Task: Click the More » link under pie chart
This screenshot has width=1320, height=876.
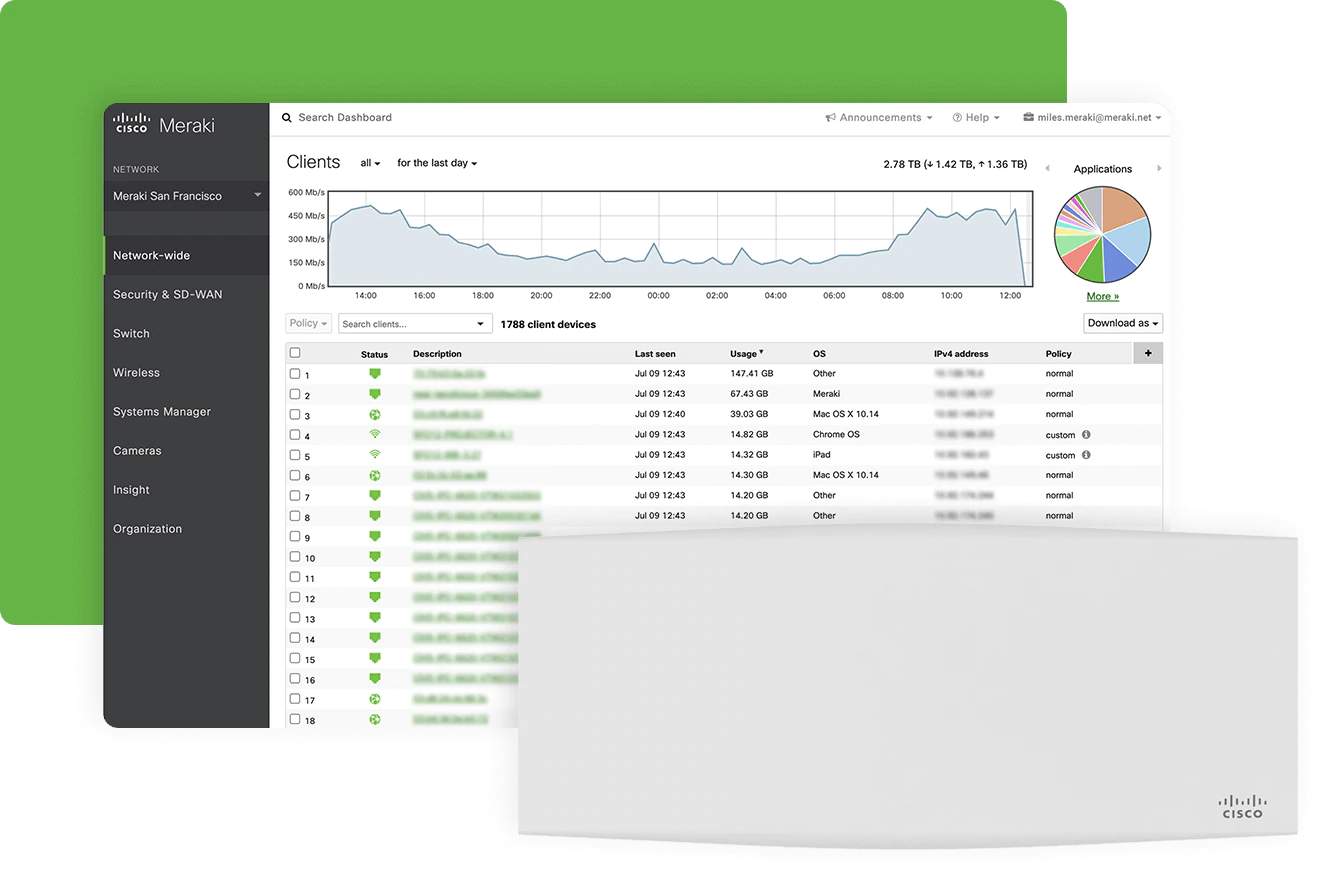Action: pos(1103,297)
